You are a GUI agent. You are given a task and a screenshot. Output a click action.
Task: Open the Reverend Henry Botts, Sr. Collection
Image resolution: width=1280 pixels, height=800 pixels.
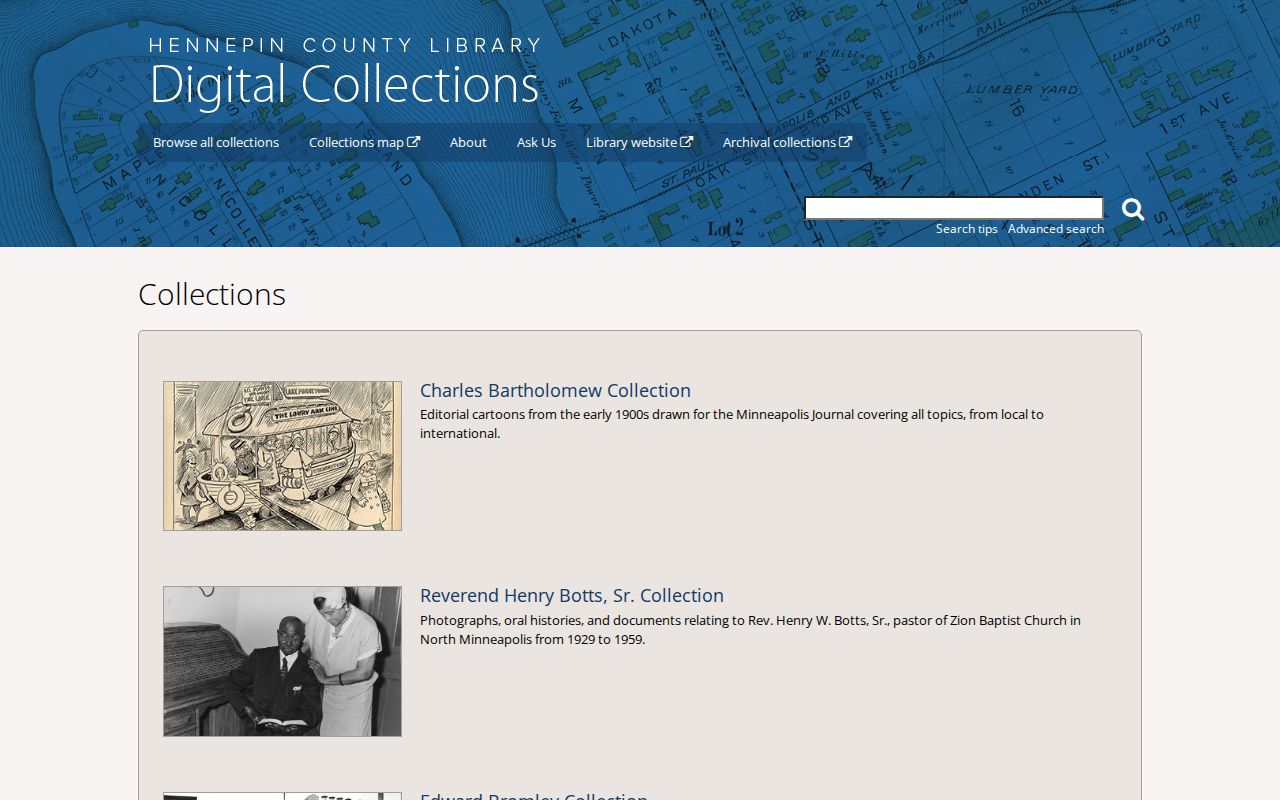click(x=572, y=595)
